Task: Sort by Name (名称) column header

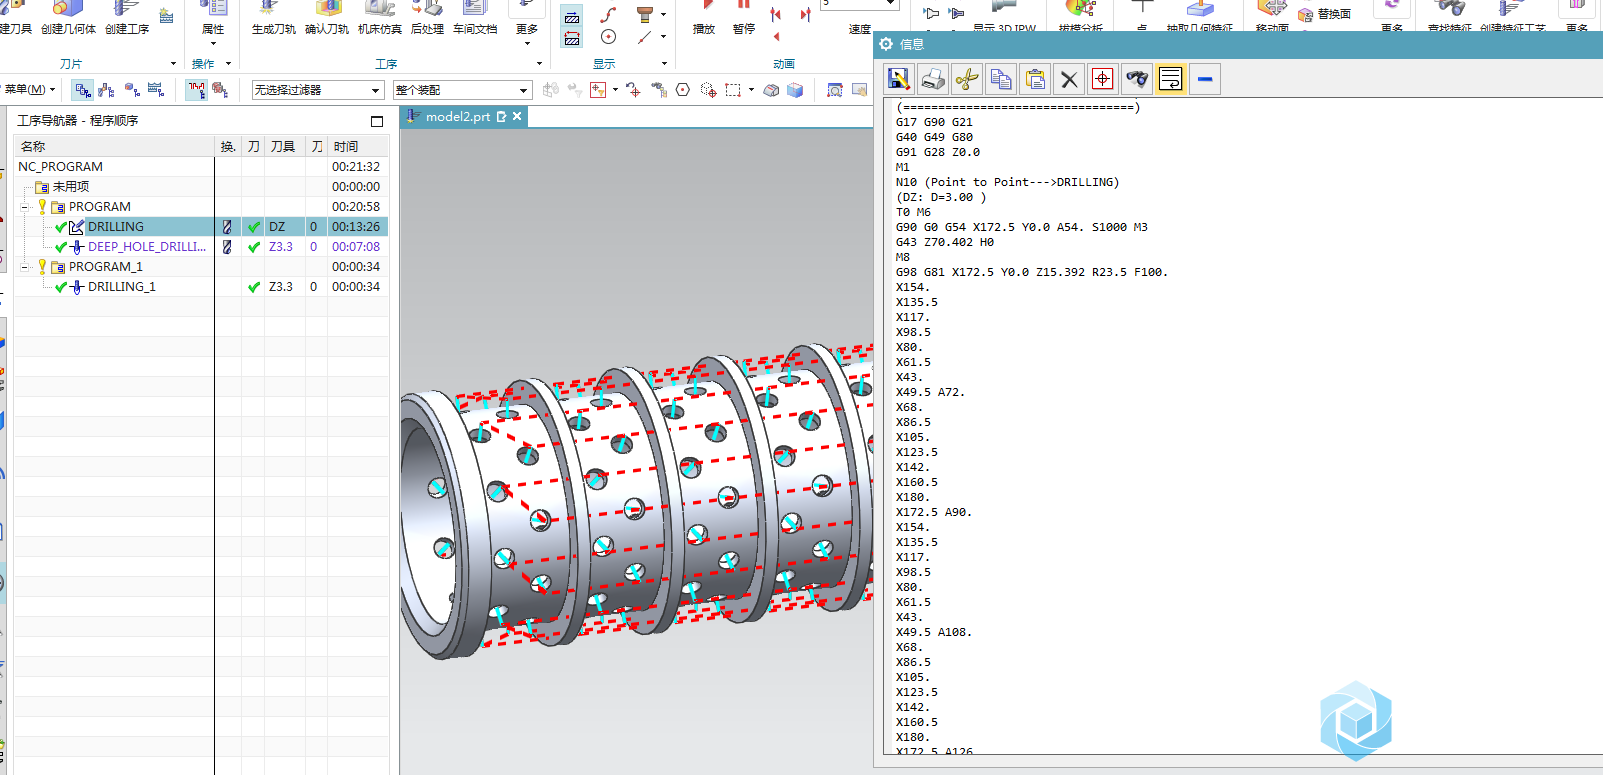Action: 115,147
